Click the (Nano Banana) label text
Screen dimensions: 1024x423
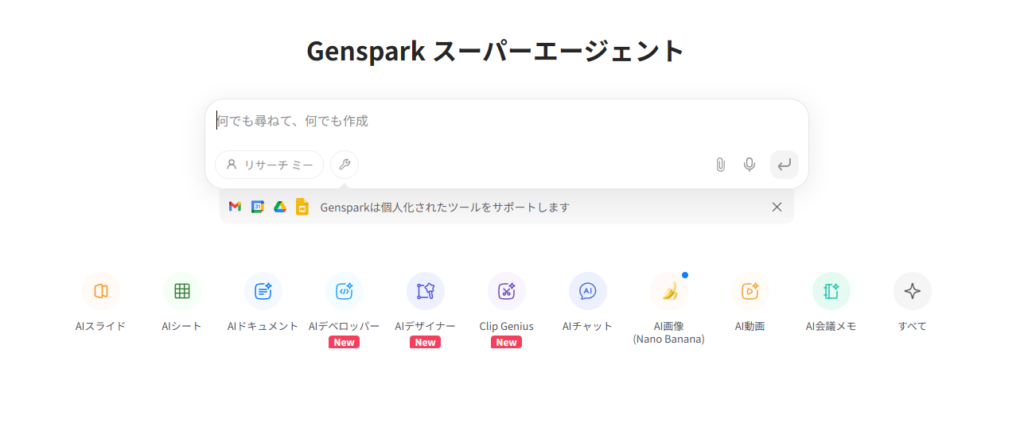coord(669,340)
